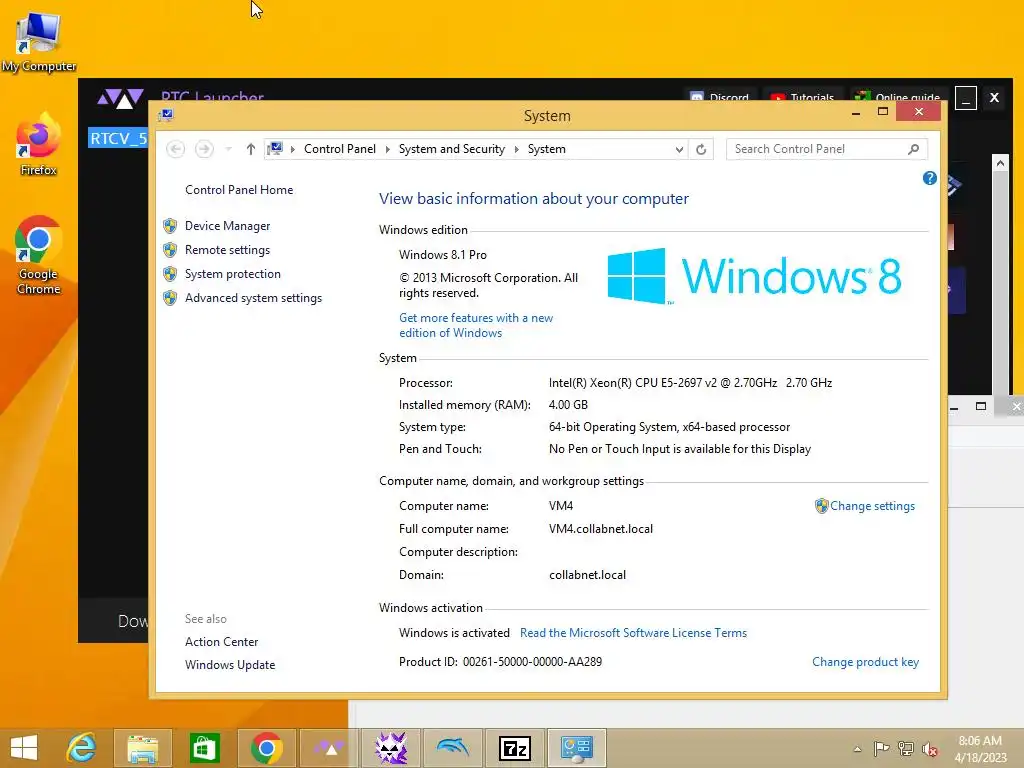Click Tutorials button in RTC Launcher
Image resolution: width=1024 pixels, height=768 pixels.
tap(803, 97)
